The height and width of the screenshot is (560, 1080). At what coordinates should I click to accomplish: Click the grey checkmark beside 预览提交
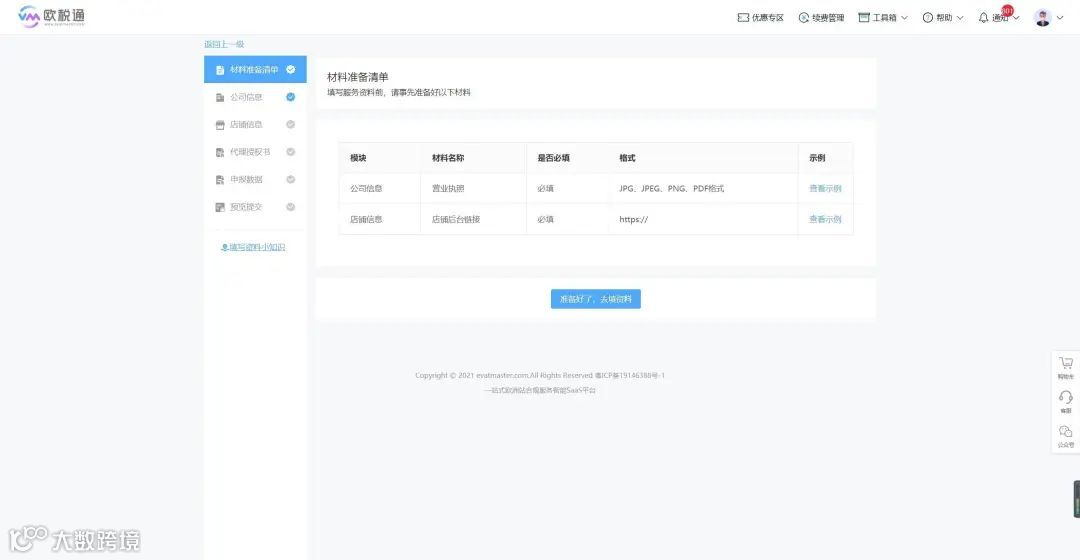pos(291,207)
